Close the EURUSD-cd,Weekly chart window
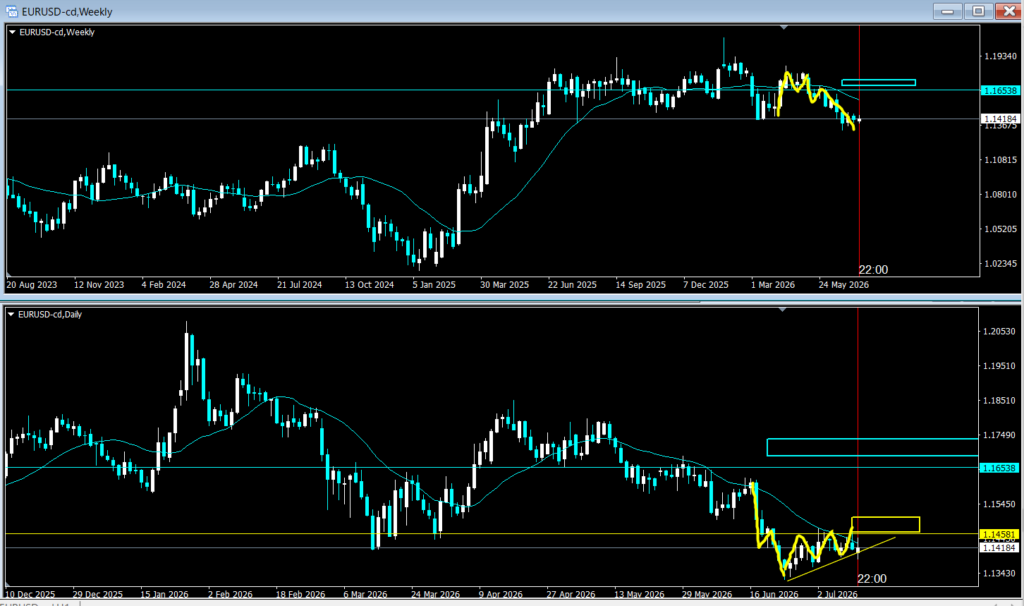This screenshot has height=606, width=1024. (1009, 11)
